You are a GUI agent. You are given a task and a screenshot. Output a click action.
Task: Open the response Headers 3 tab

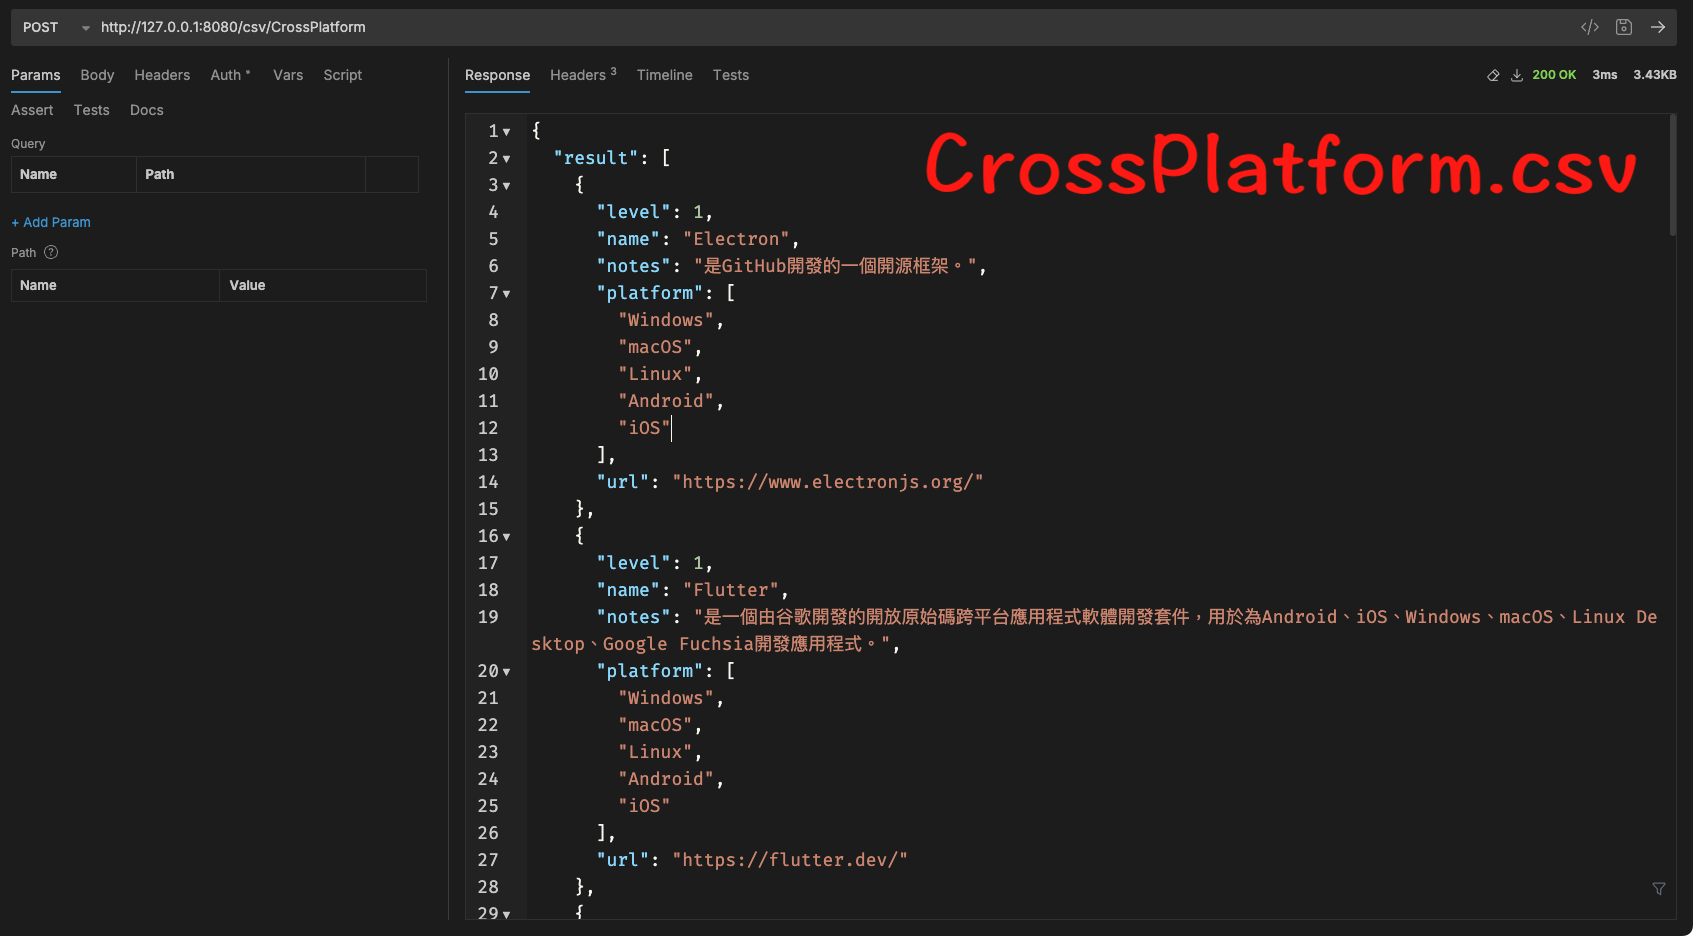pyautogui.click(x=583, y=75)
